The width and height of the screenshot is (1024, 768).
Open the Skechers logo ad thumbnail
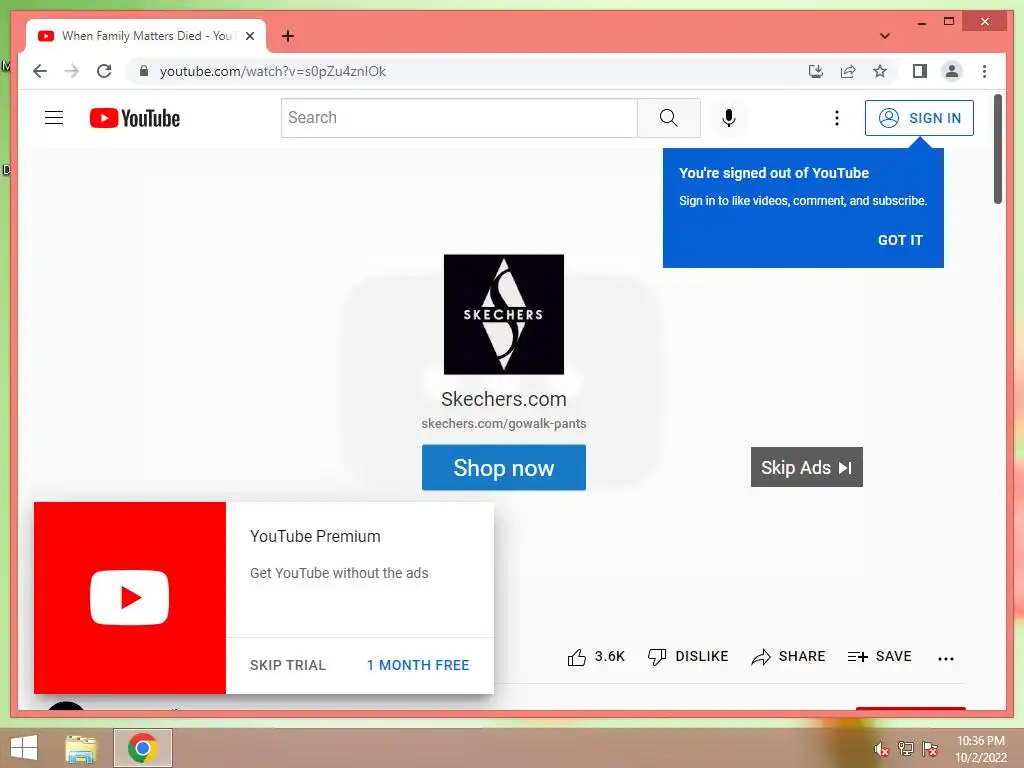504,314
